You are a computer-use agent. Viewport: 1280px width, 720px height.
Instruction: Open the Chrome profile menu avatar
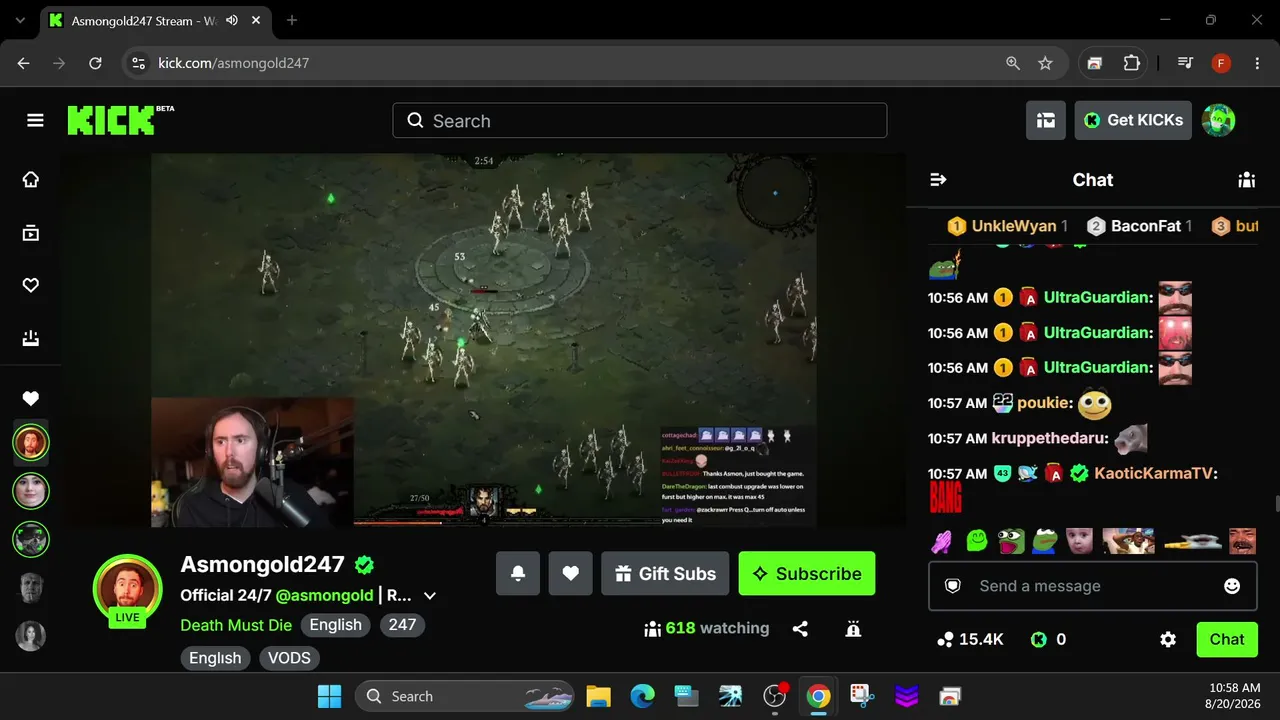click(x=1221, y=63)
